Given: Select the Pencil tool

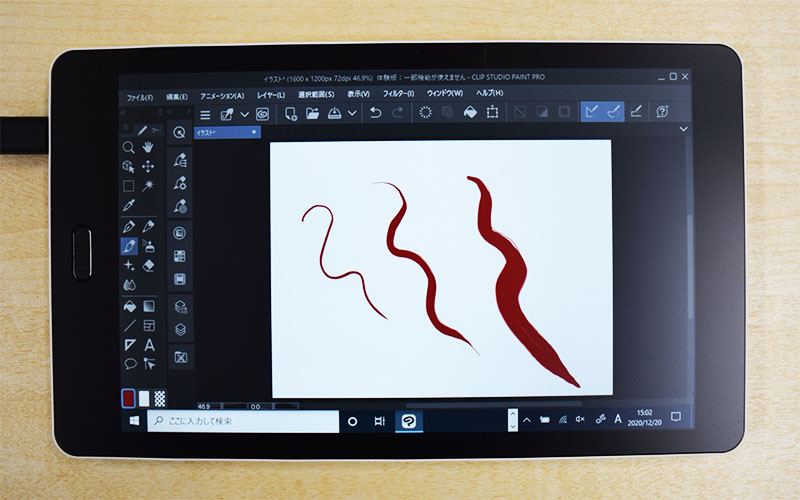Looking at the screenshot, I should click(x=148, y=226).
